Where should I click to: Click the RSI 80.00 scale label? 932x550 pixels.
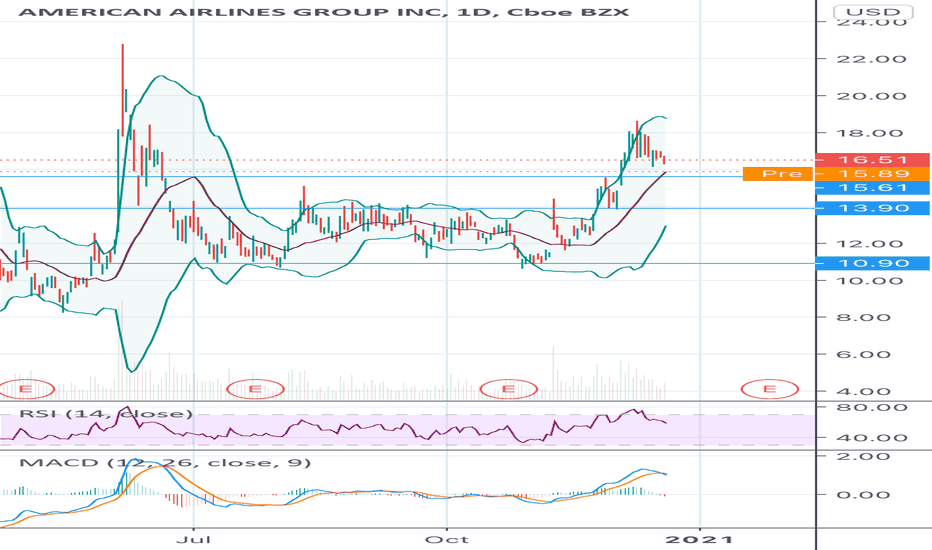[871, 408]
